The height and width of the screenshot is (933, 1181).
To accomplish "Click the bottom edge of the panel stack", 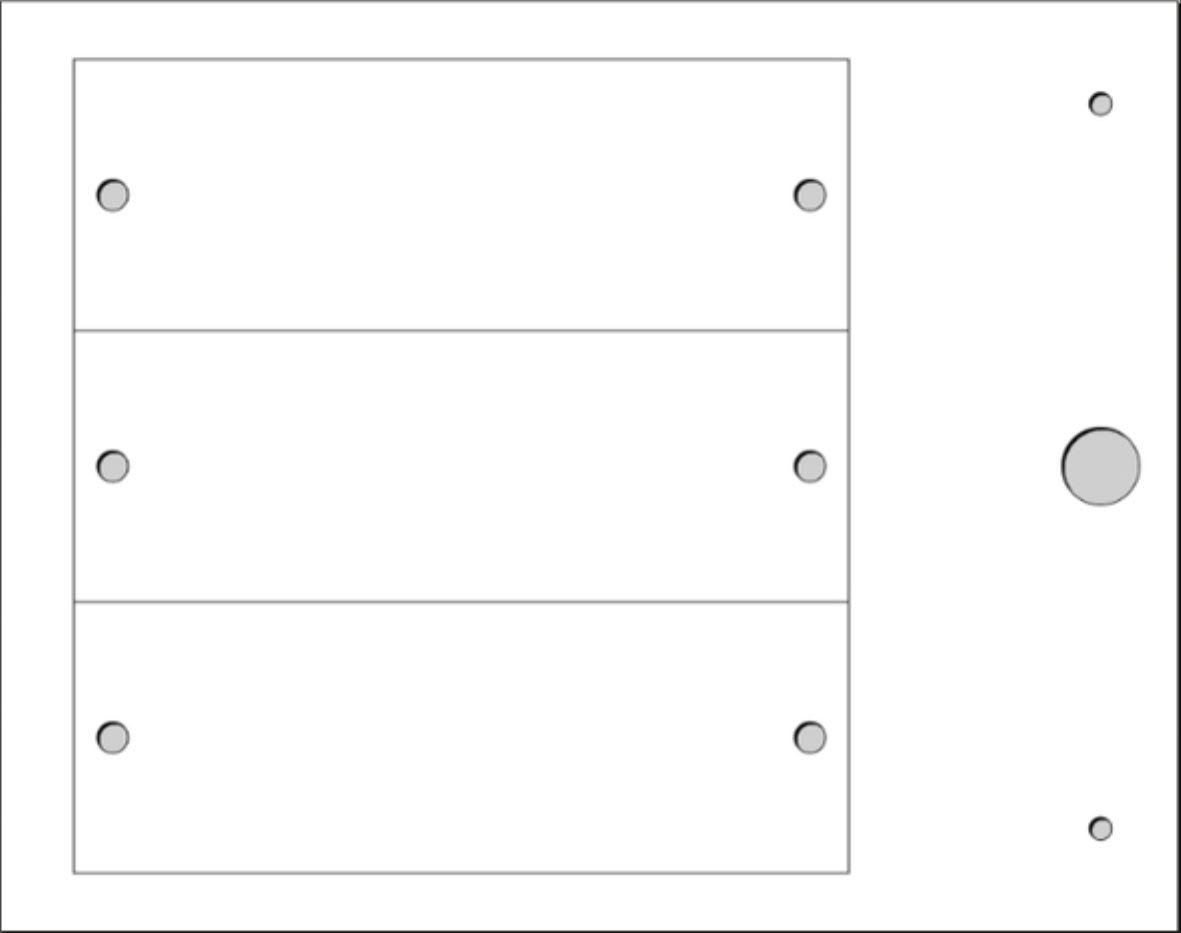I will (x=461, y=873).
